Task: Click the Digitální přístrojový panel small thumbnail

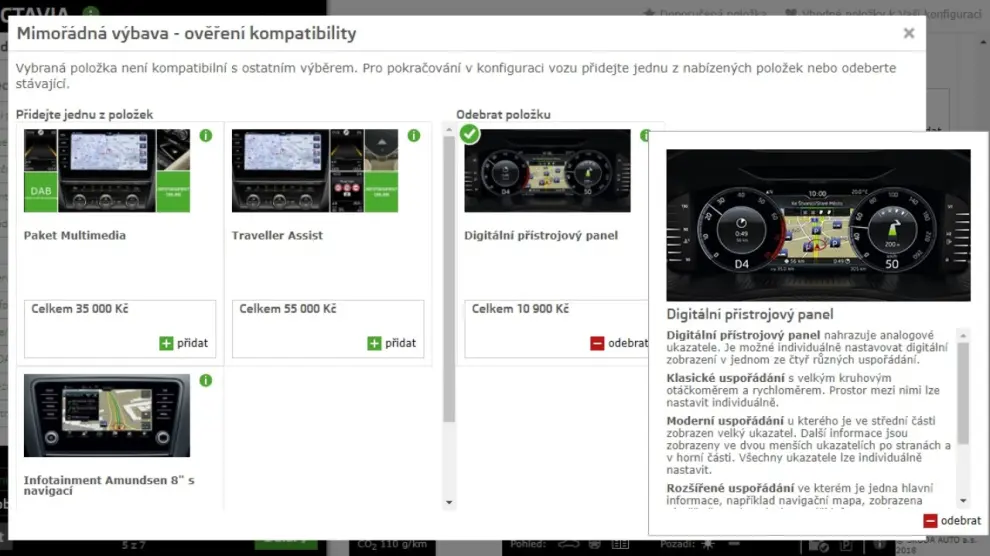Action: (x=547, y=171)
